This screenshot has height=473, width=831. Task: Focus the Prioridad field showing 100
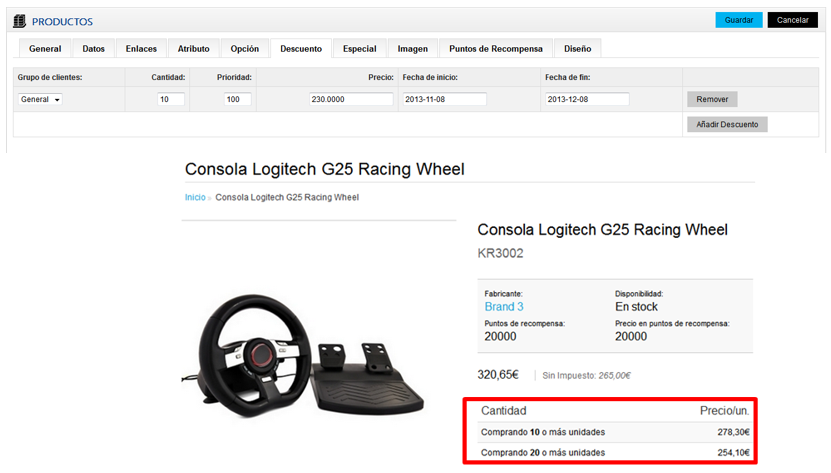[x=237, y=99]
